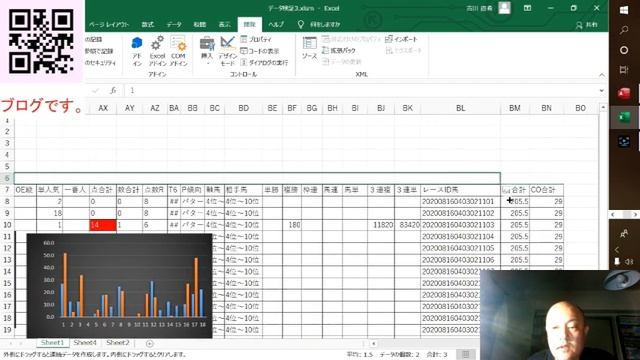Open Excel アドイン gear icon

(x=158, y=52)
